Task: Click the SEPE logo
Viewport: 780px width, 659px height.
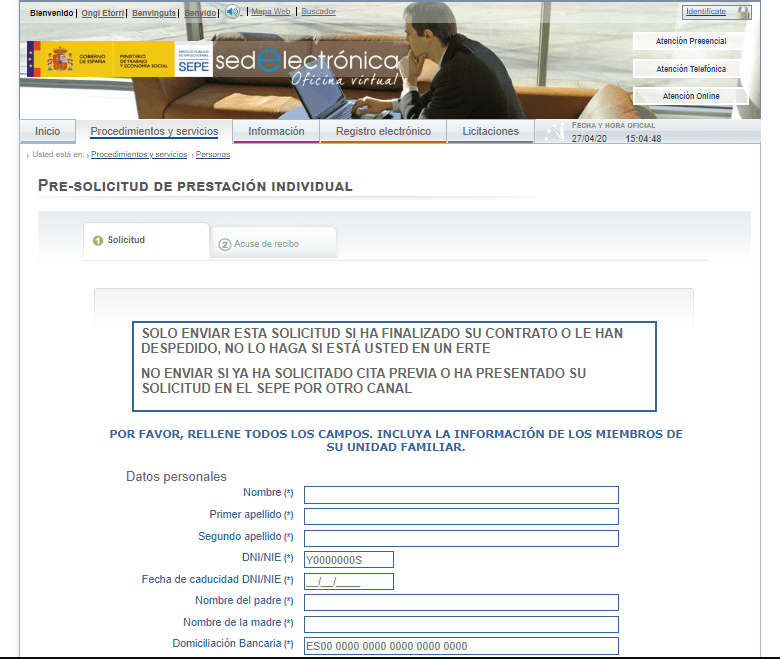Action: click(x=193, y=61)
